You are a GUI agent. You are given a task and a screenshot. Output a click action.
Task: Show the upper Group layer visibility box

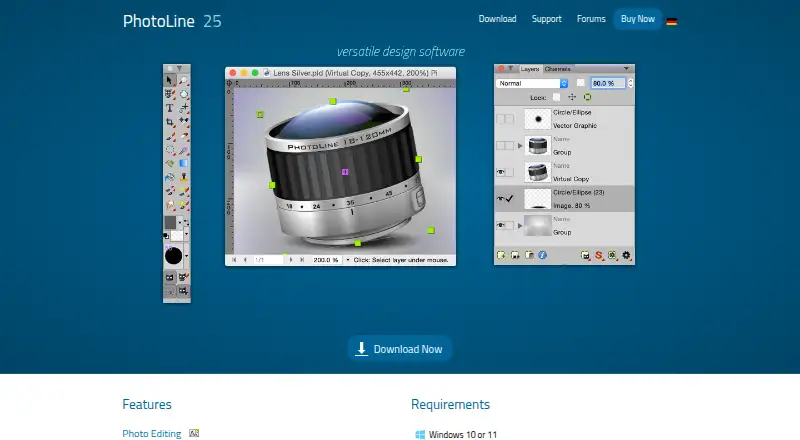coord(501,145)
